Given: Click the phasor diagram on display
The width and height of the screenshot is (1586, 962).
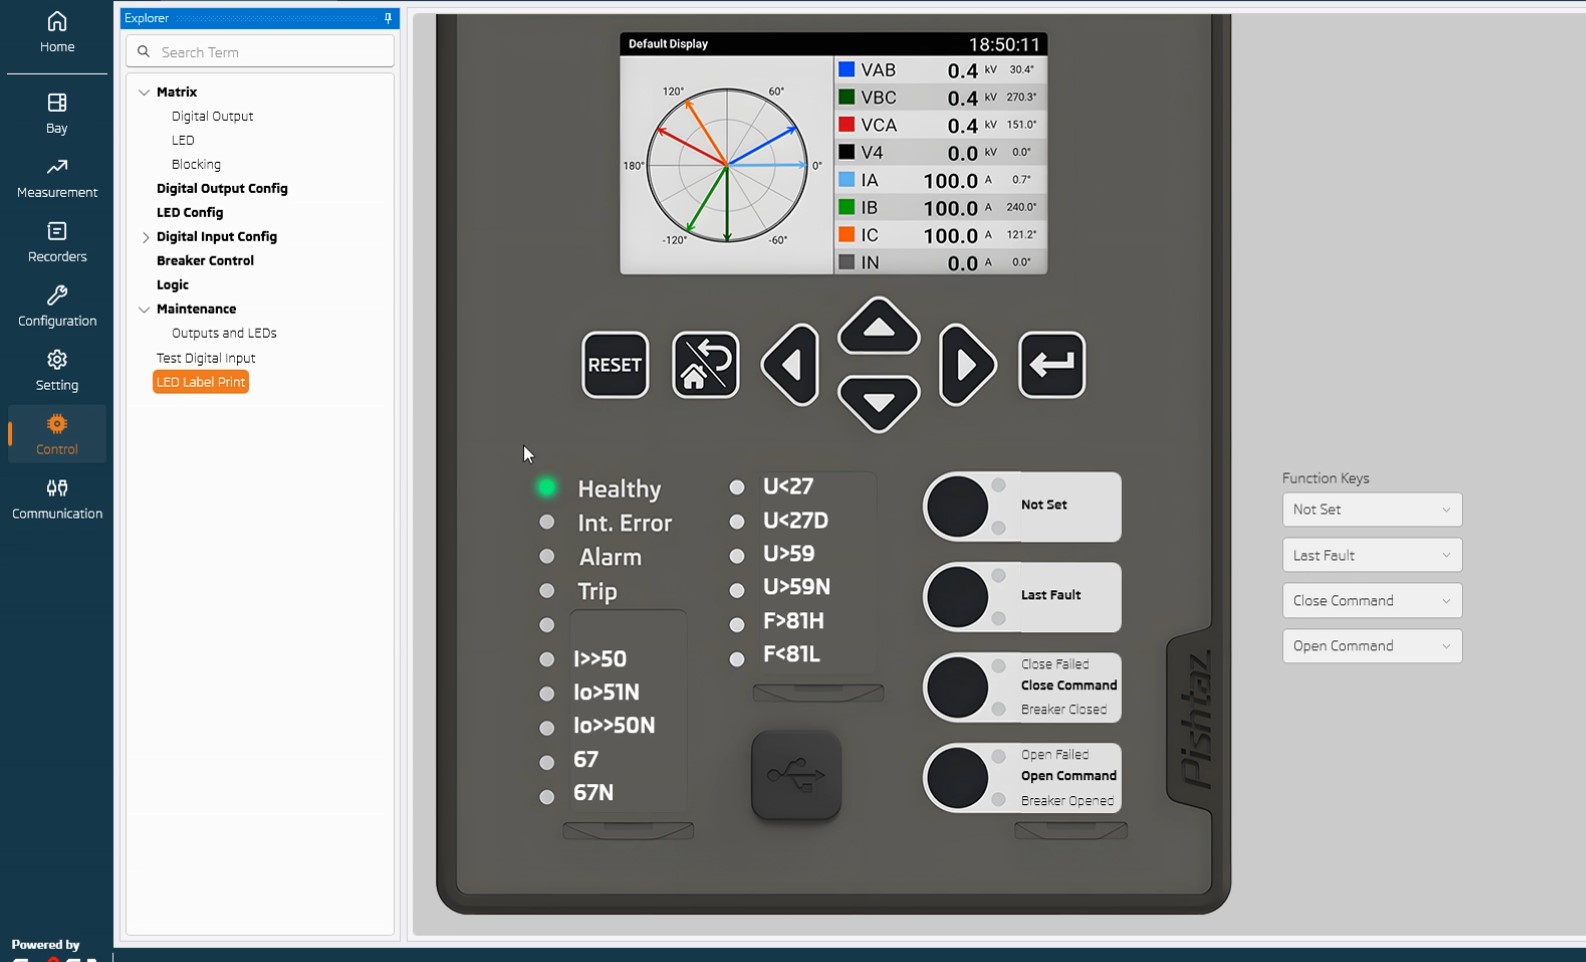Looking at the screenshot, I should (x=727, y=165).
